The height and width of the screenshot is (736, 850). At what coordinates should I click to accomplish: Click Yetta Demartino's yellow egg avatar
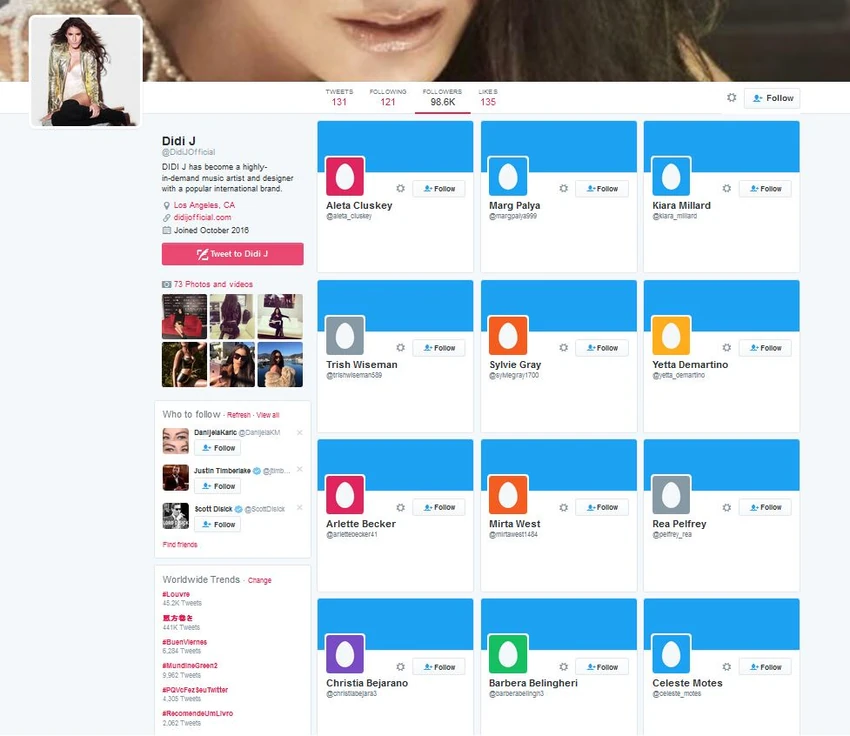(671, 335)
